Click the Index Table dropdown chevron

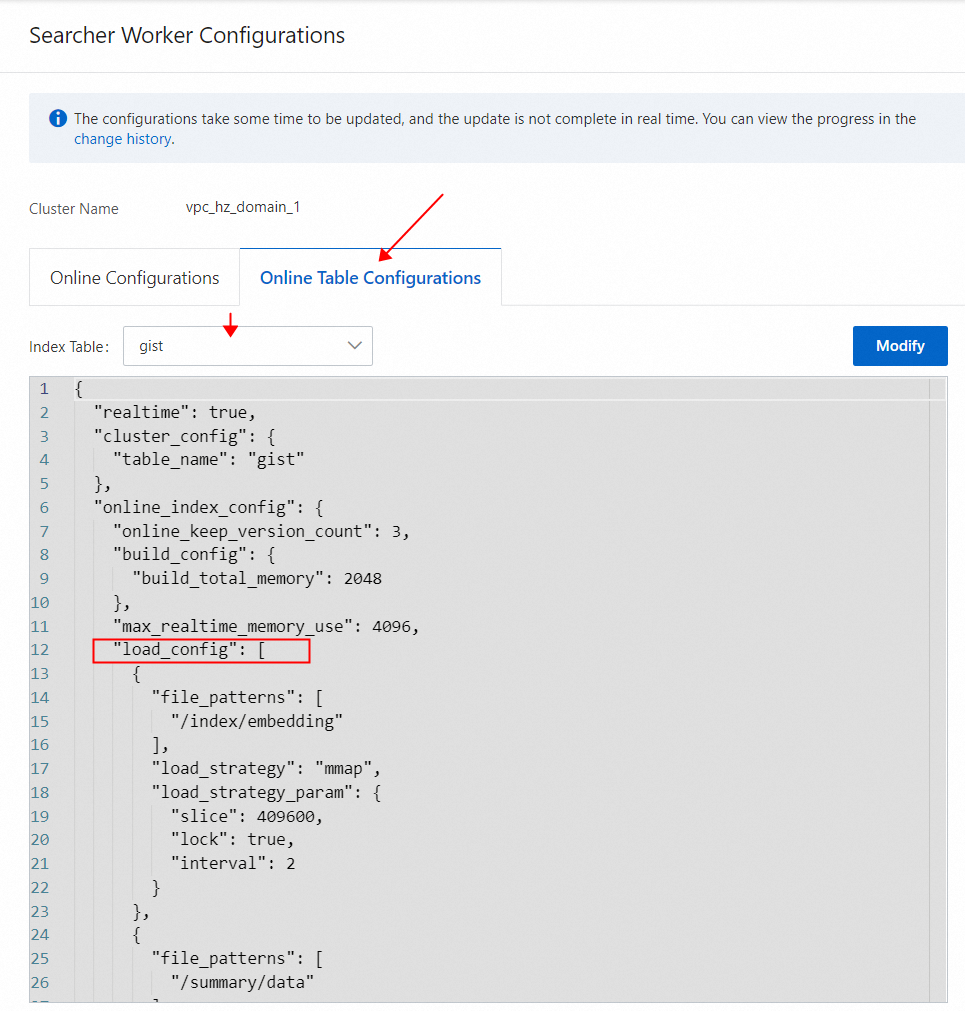[x=355, y=346]
